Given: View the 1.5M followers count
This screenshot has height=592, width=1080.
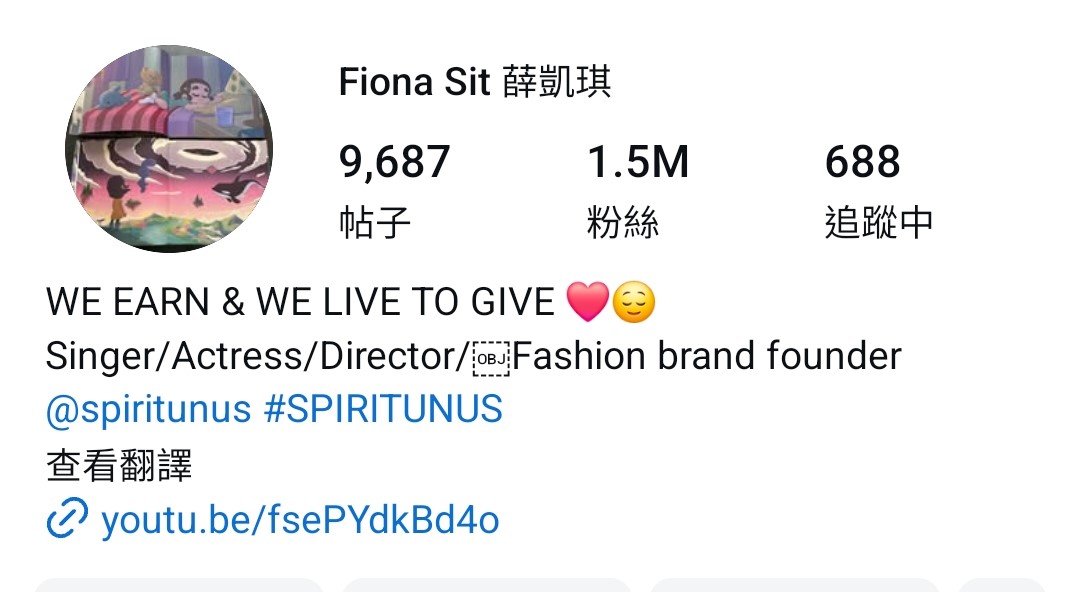Looking at the screenshot, I should pyautogui.click(x=638, y=162).
